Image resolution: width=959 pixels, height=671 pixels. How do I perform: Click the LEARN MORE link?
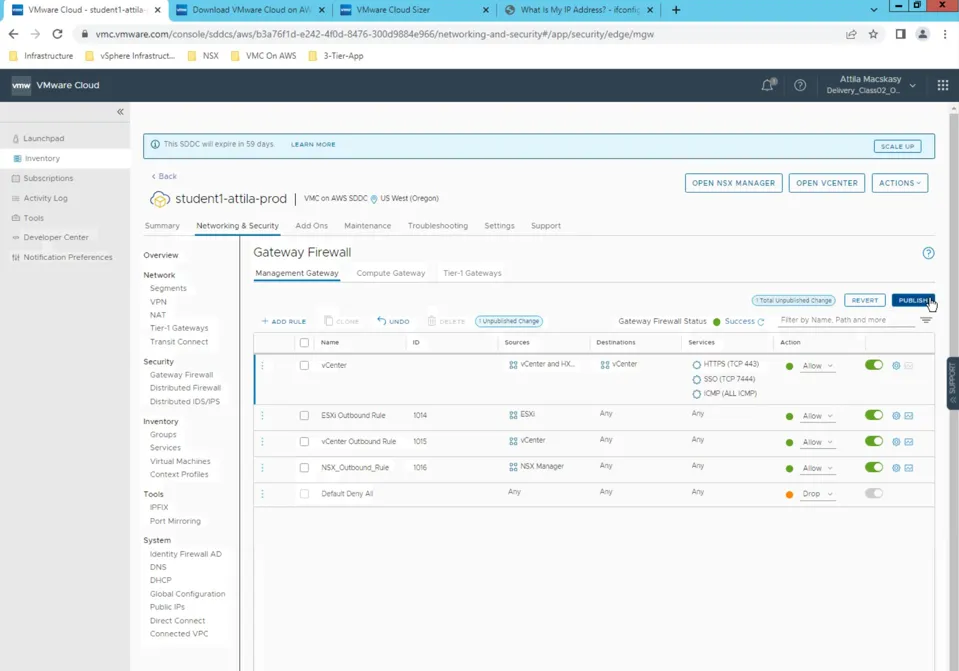coord(313,144)
